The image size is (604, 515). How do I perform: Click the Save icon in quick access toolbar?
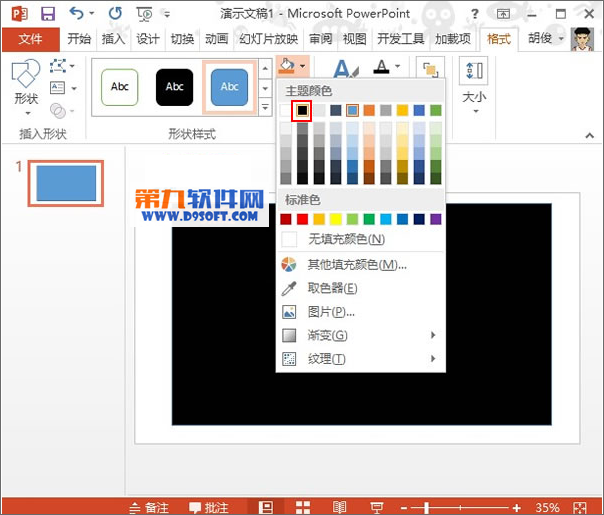coord(47,14)
